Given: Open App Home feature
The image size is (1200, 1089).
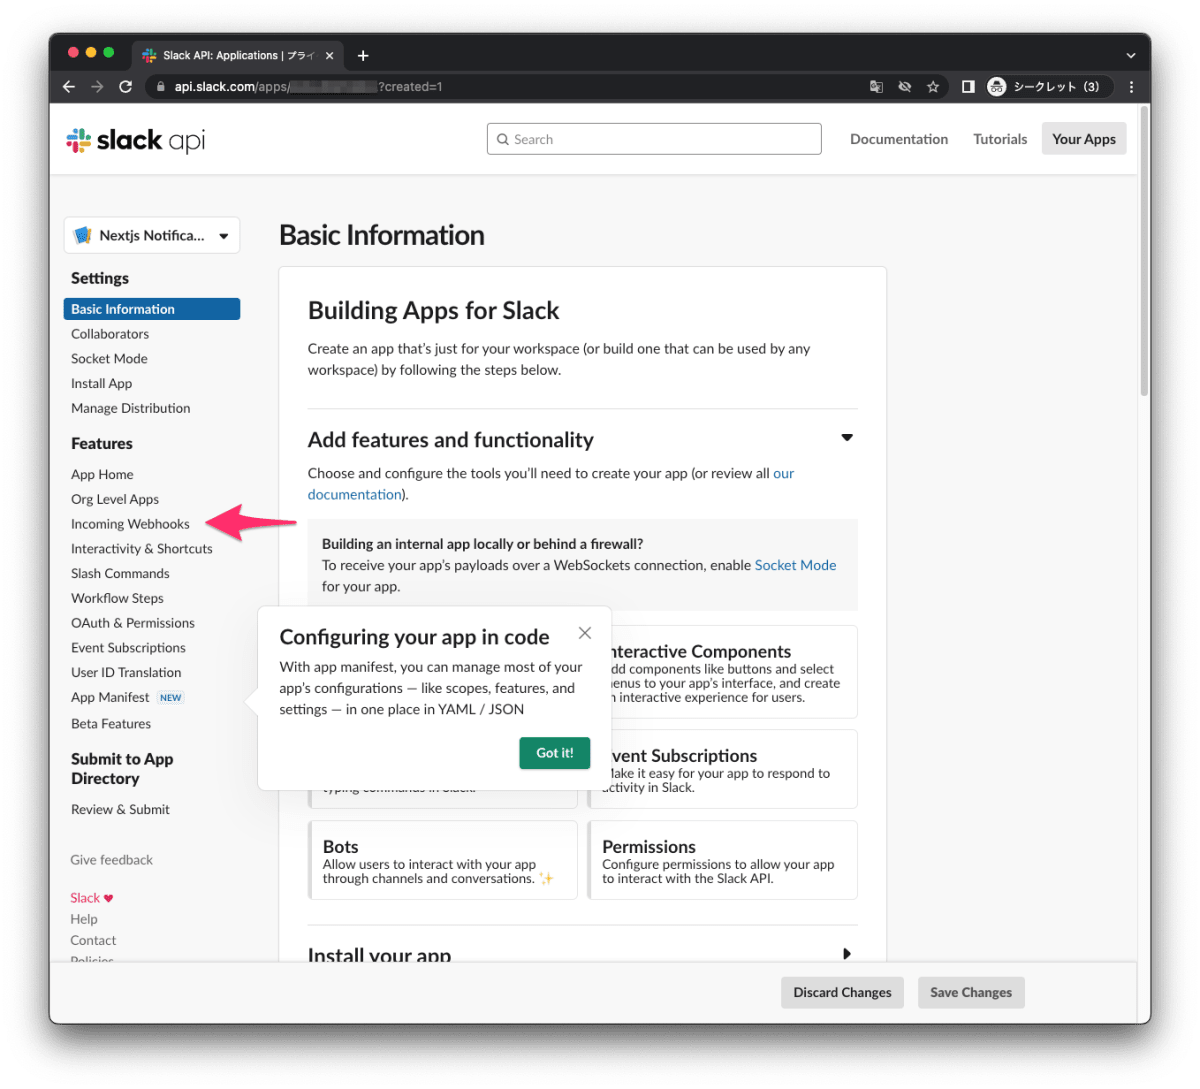Looking at the screenshot, I should point(102,475).
